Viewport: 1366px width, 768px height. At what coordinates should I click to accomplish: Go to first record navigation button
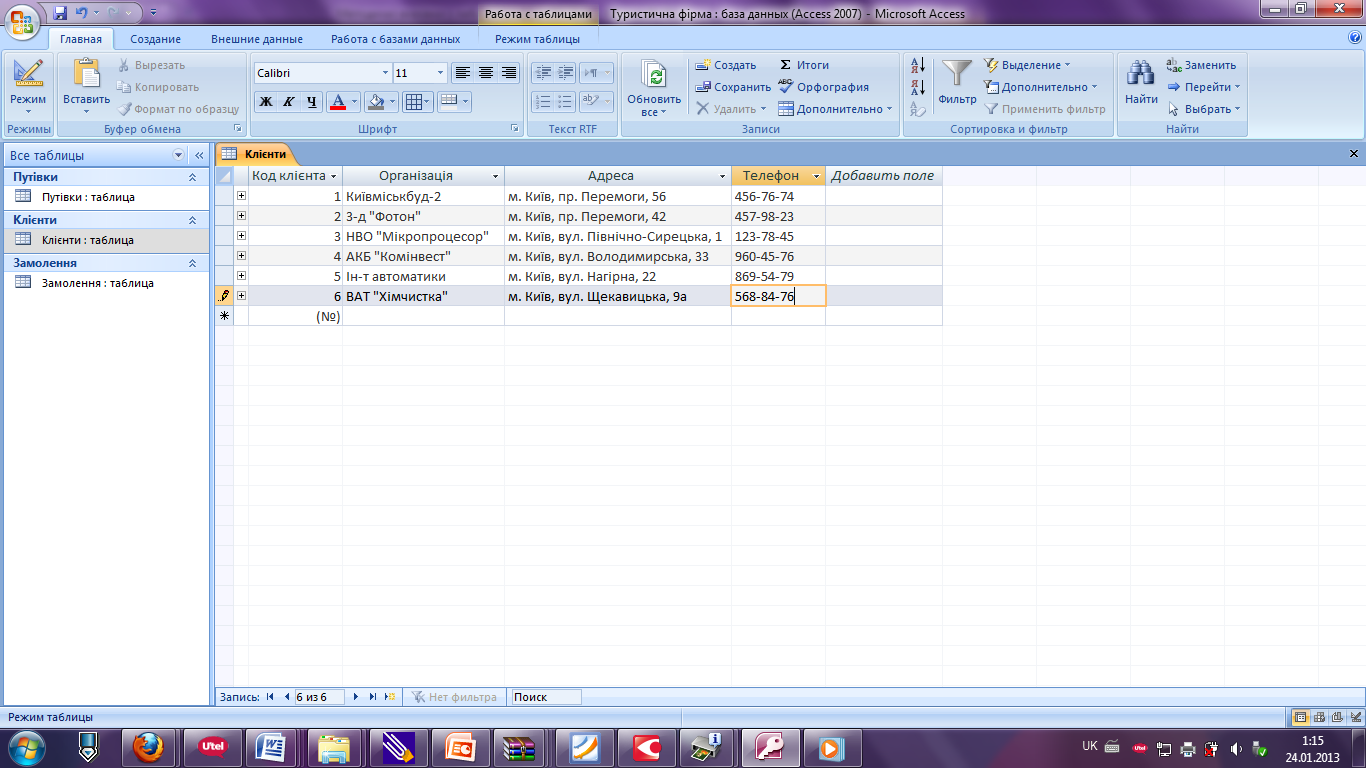coord(270,697)
